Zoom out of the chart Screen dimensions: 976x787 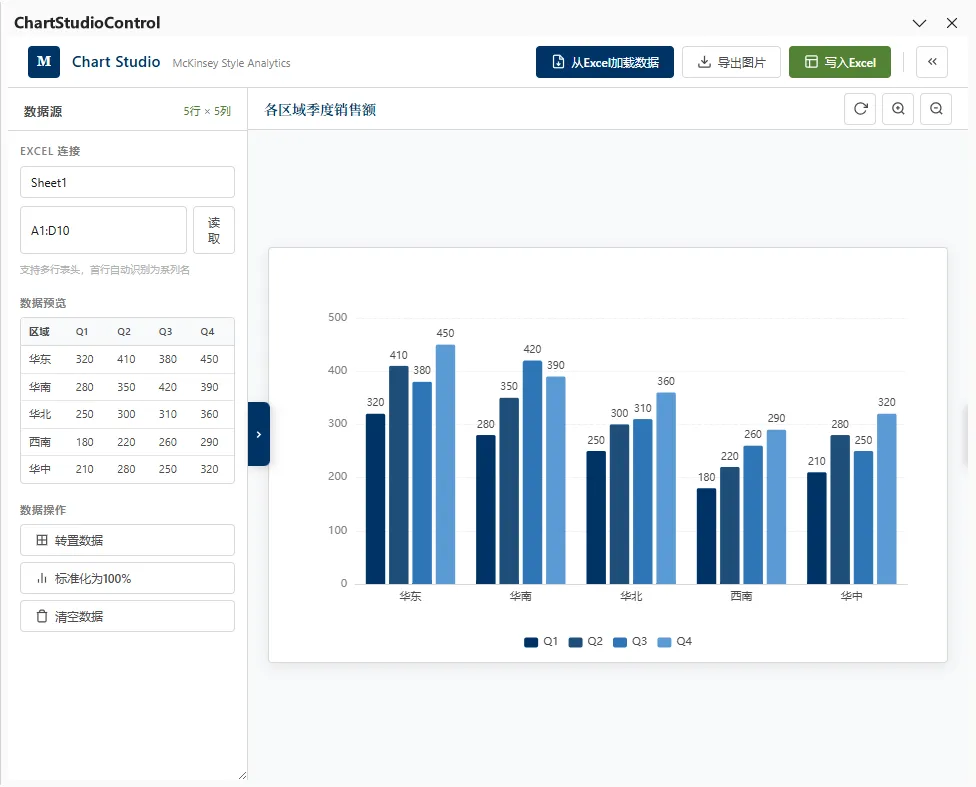click(x=936, y=109)
